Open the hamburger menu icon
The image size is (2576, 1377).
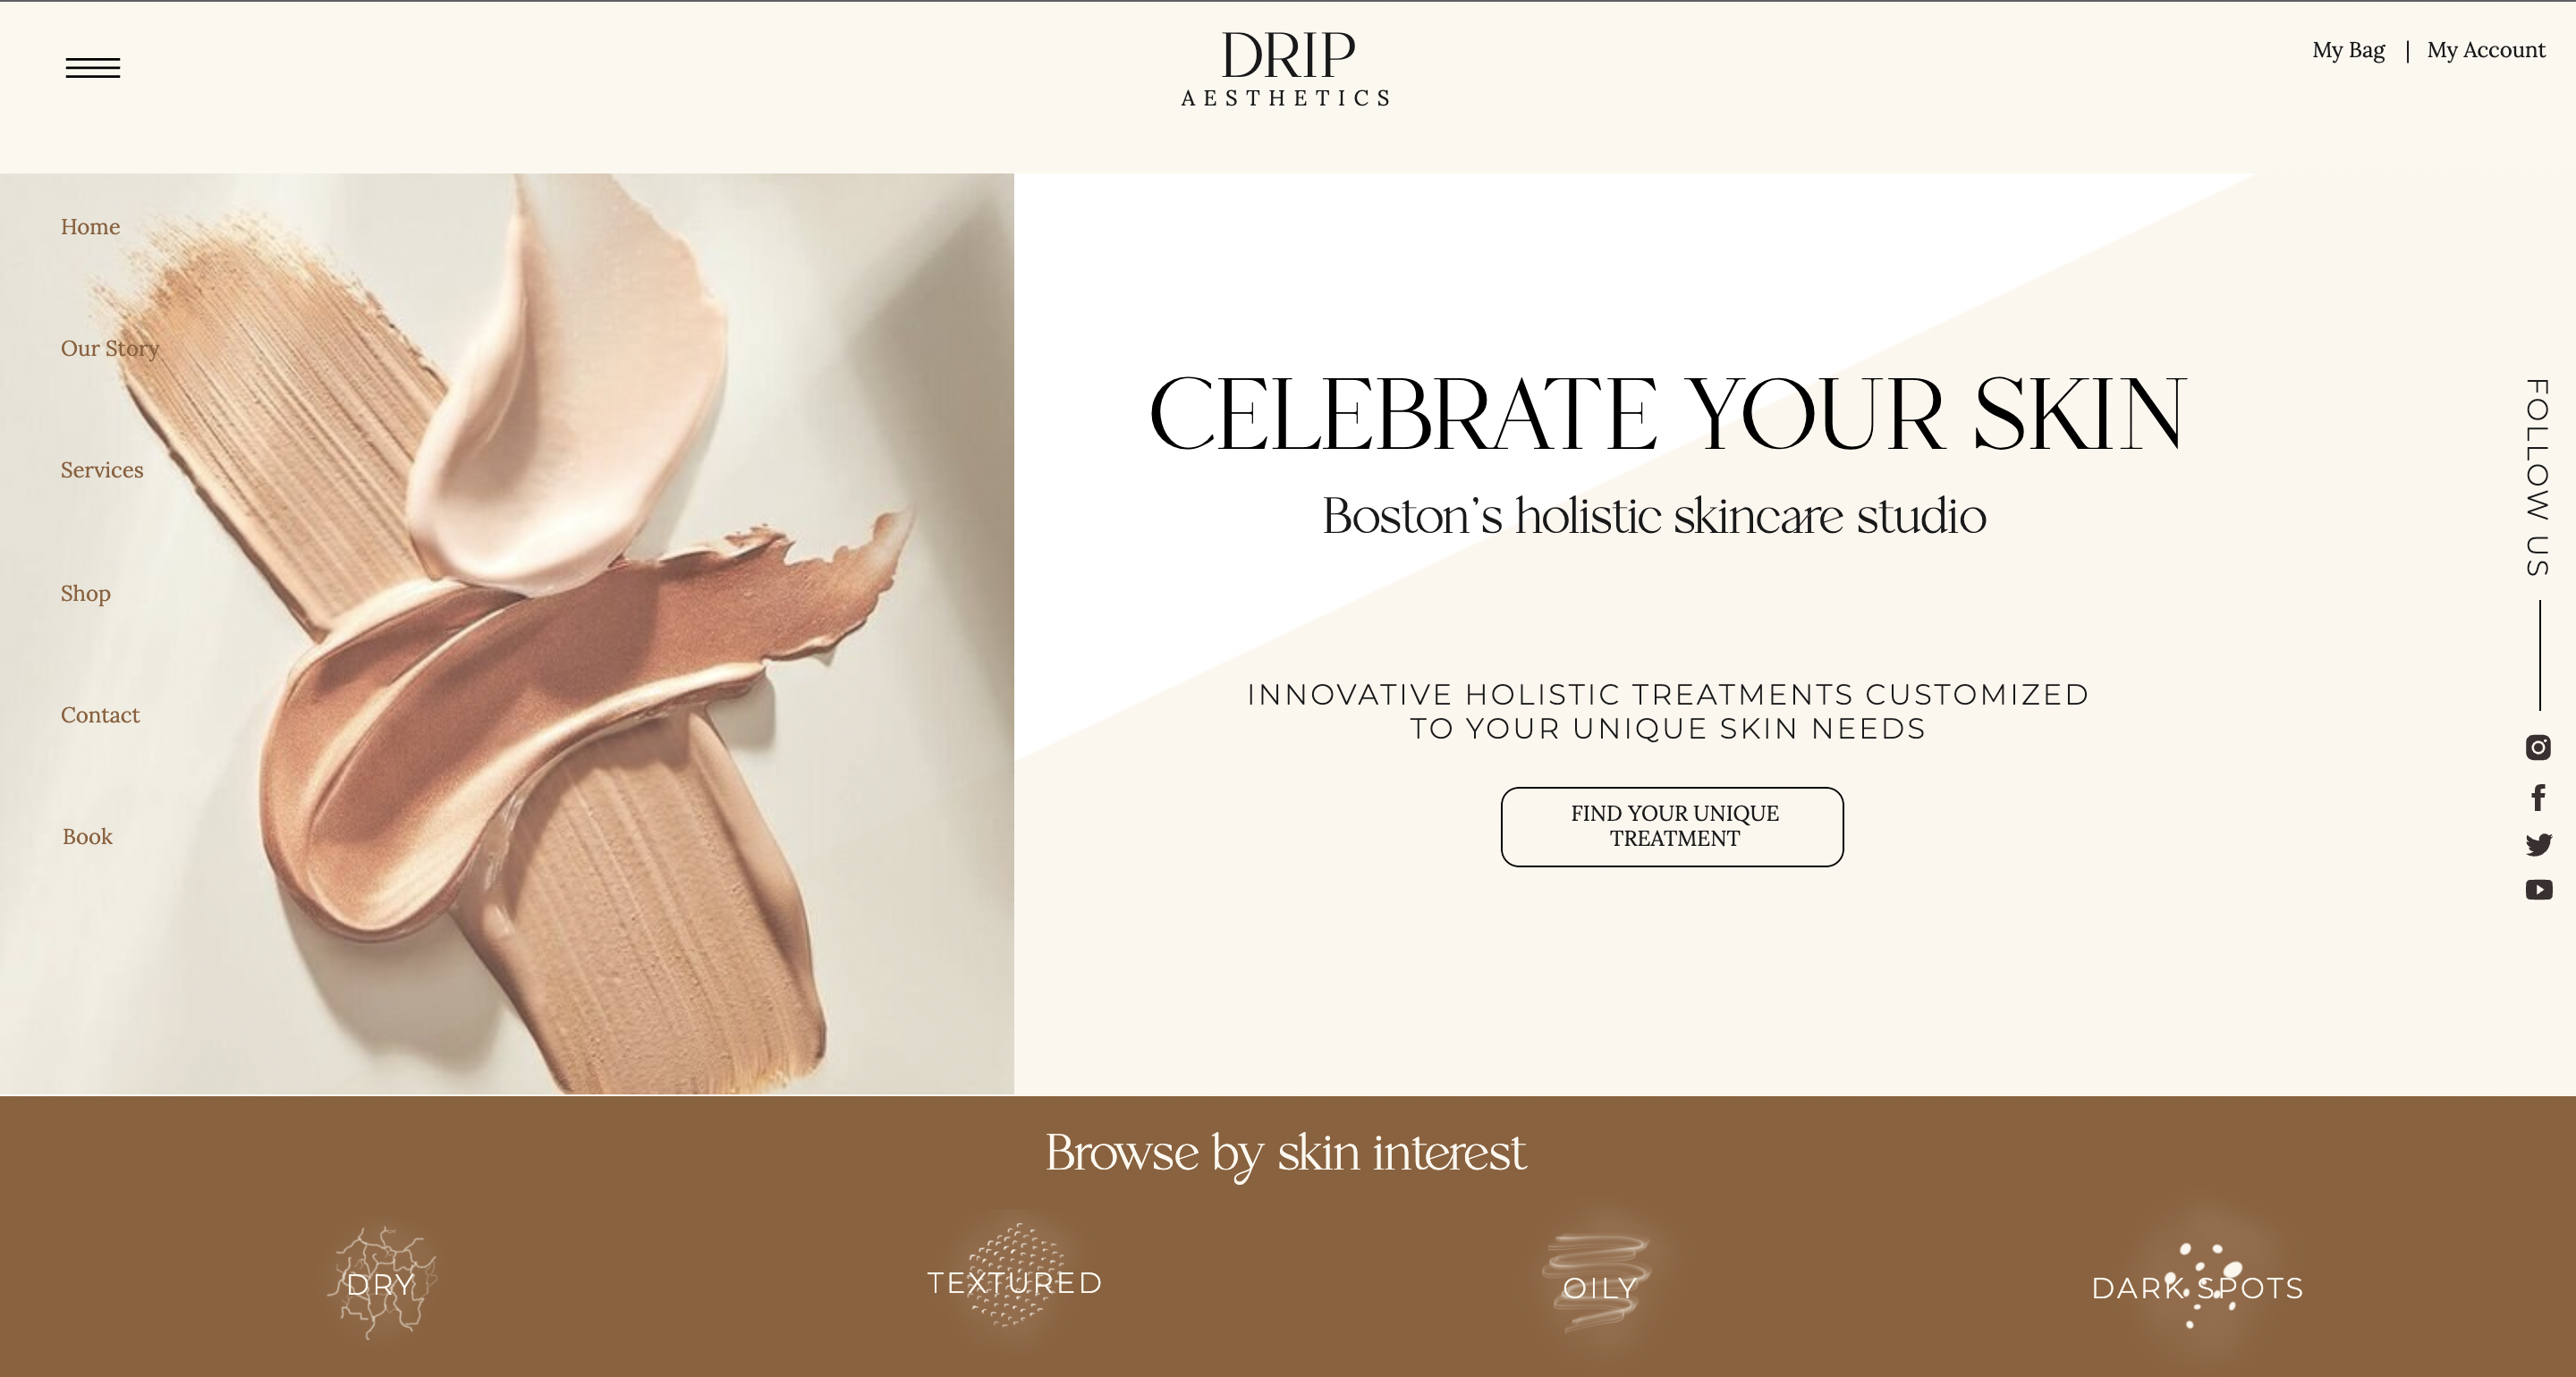(x=93, y=68)
